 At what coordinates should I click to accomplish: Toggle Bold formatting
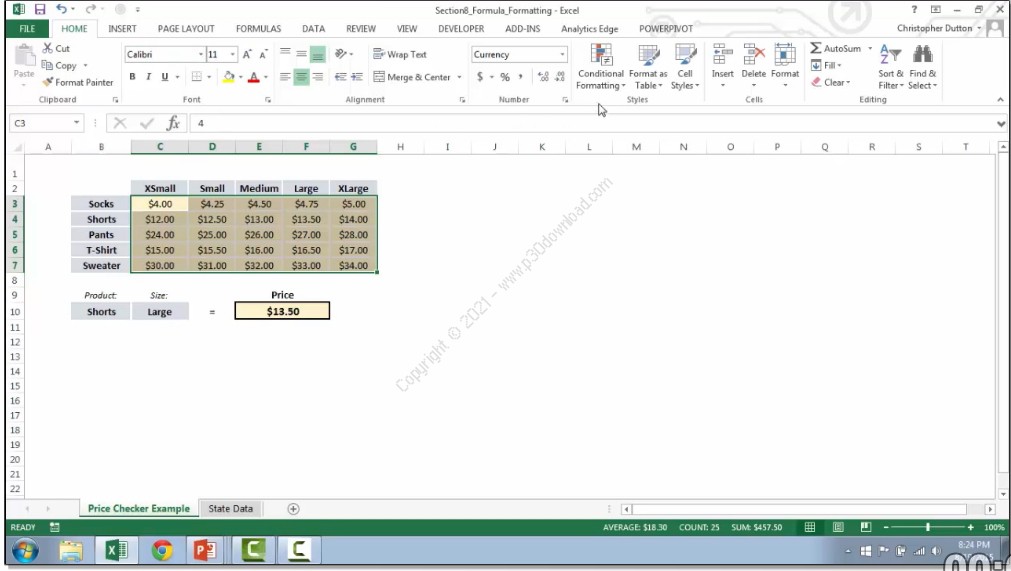point(132,77)
